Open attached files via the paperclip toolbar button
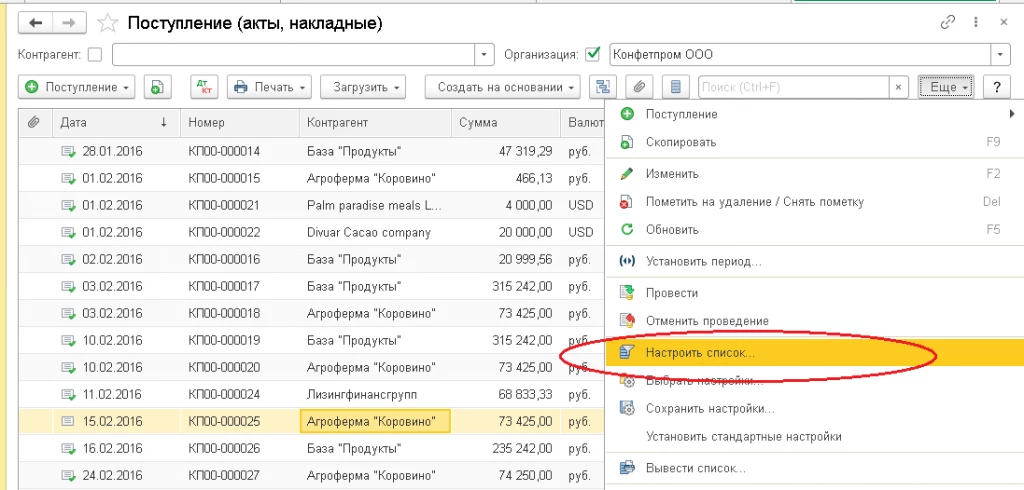 coord(639,87)
